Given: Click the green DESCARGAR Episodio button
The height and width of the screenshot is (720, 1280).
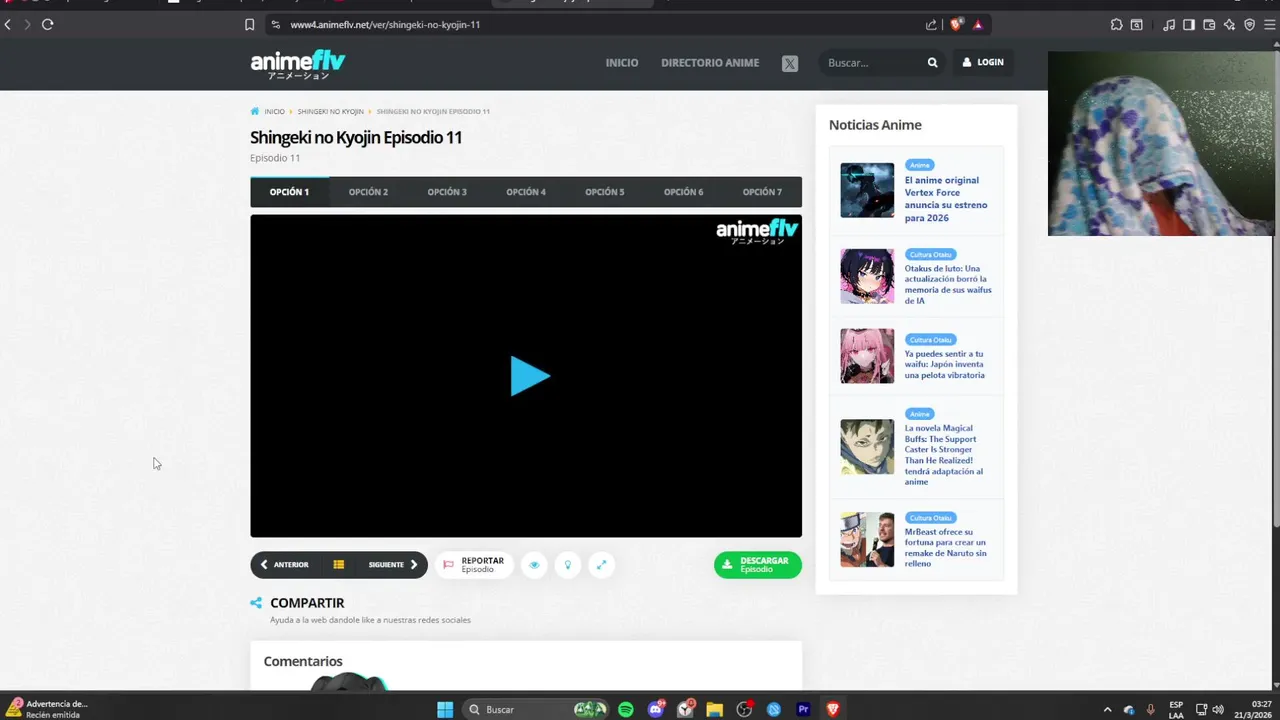Looking at the screenshot, I should pyautogui.click(x=758, y=565).
